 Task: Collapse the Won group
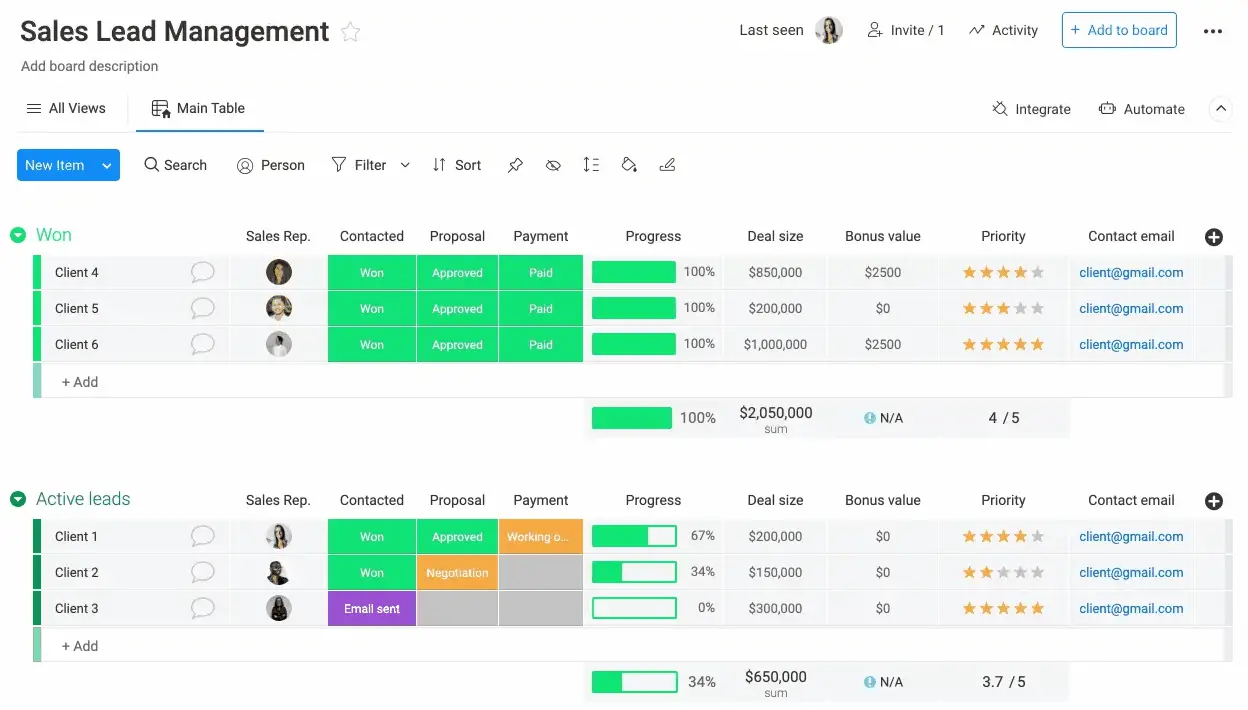[18, 235]
